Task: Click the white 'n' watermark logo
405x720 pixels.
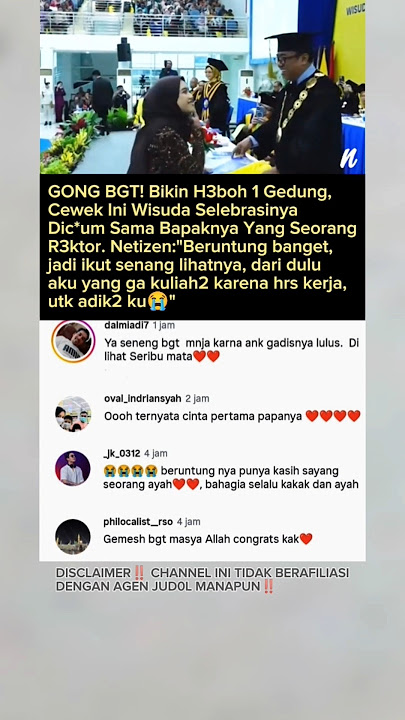Action: pyautogui.click(x=349, y=157)
